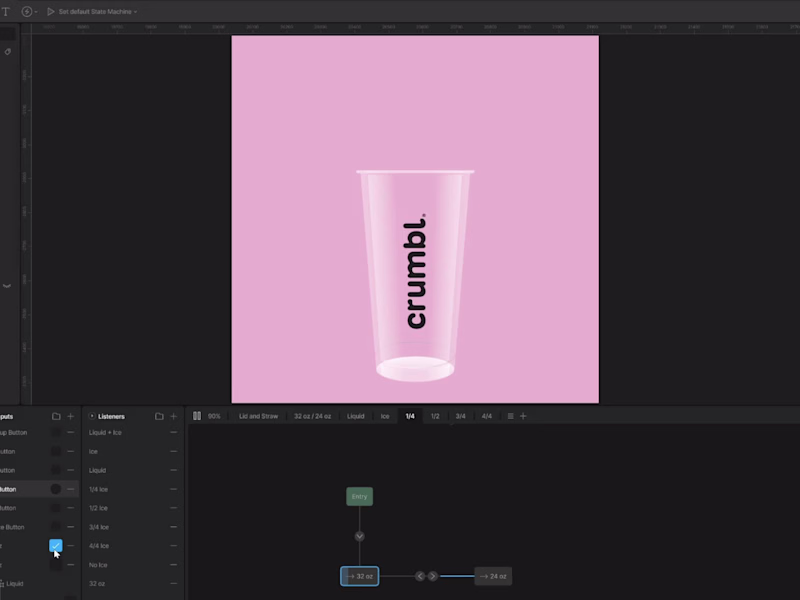Open the timeline options hamburger icon

click(x=511, y=416)
